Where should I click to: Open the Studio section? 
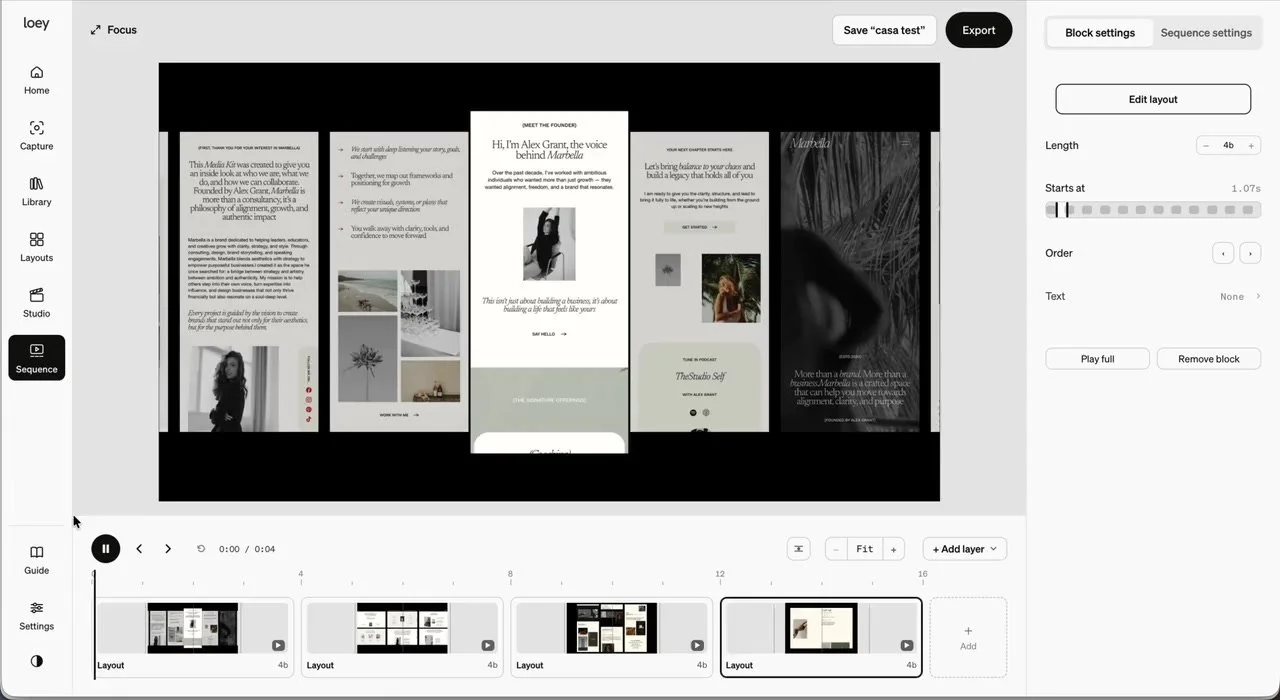[36, 303]
